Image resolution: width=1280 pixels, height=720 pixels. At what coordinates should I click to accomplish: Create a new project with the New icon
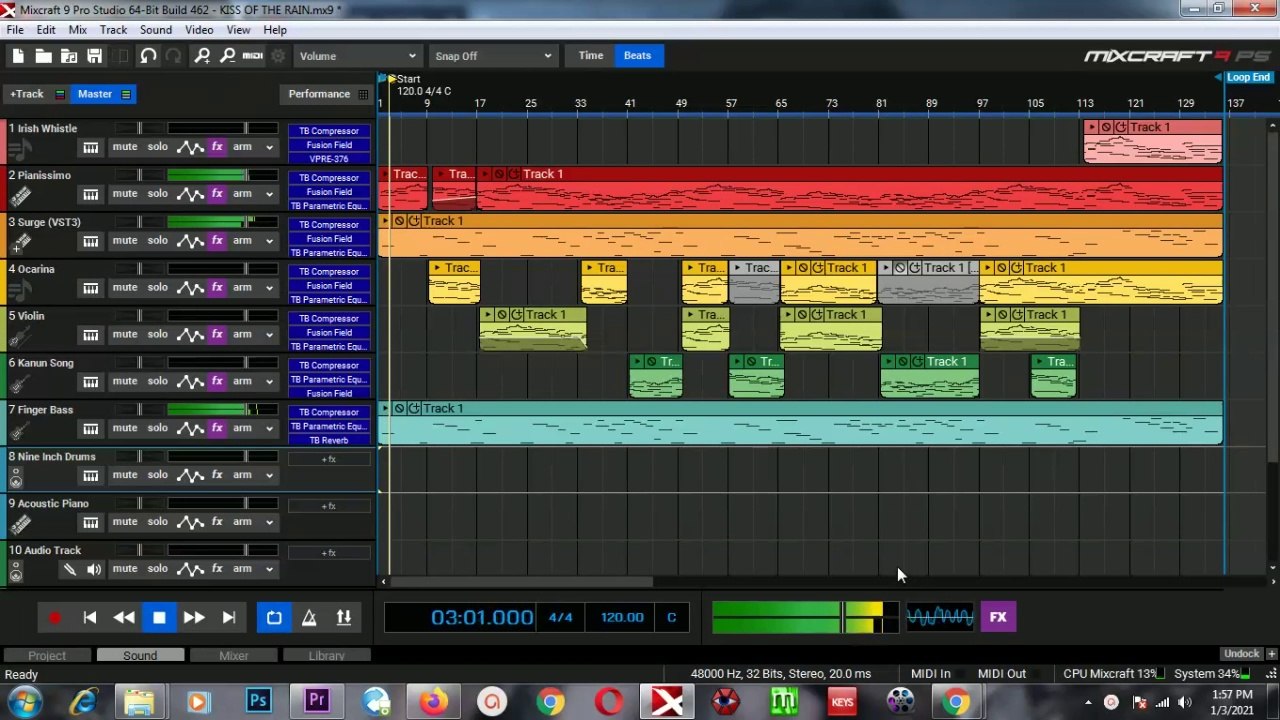point(17,56)
